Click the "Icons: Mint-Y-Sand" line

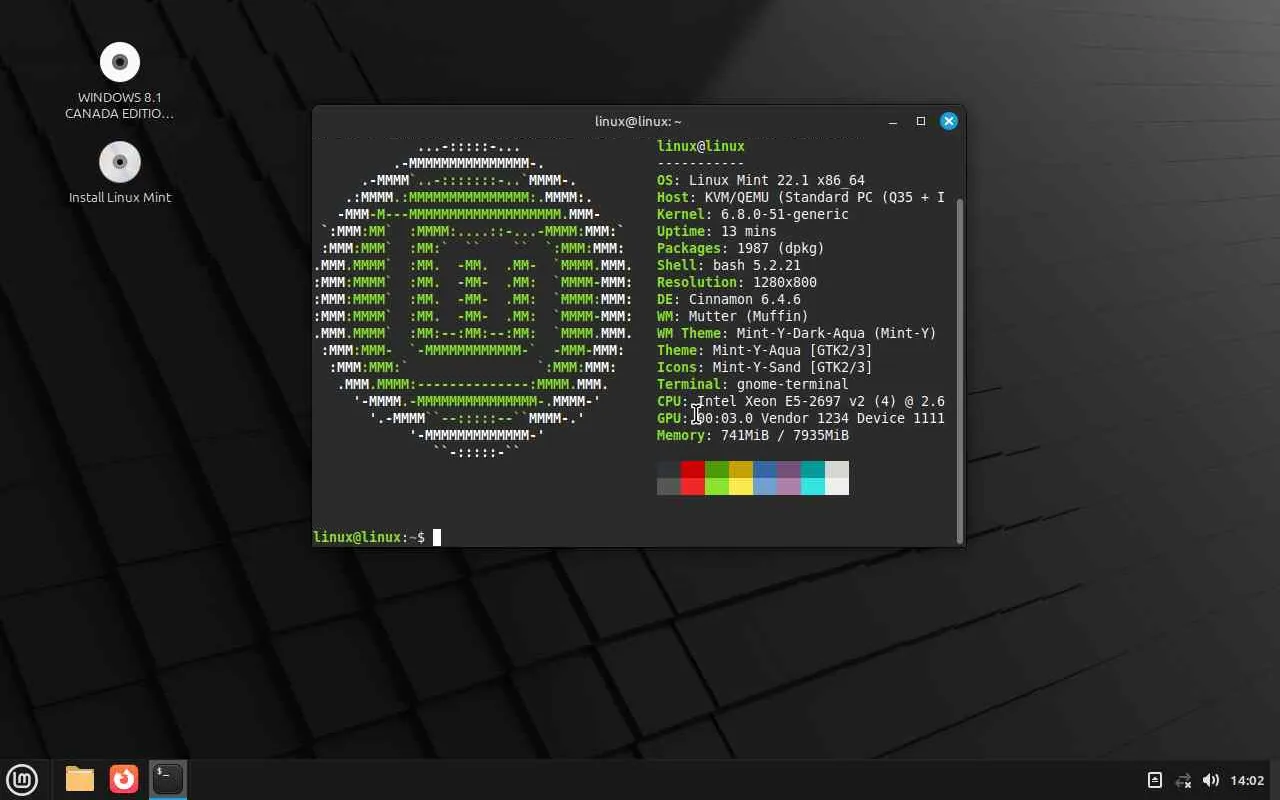pyautogui.click(x=765, y=368)
